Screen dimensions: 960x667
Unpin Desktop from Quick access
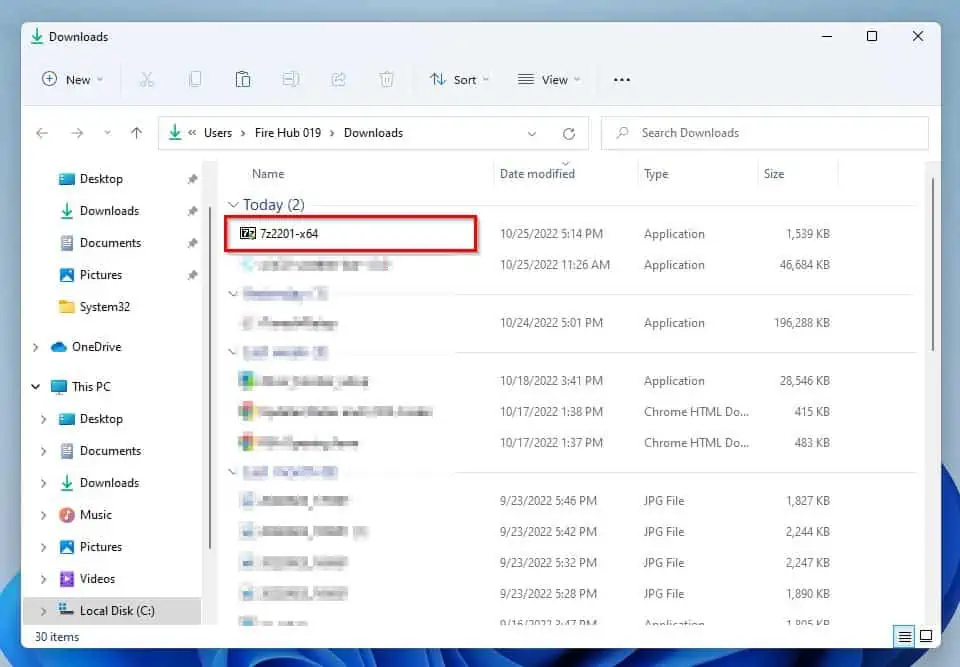192,179
